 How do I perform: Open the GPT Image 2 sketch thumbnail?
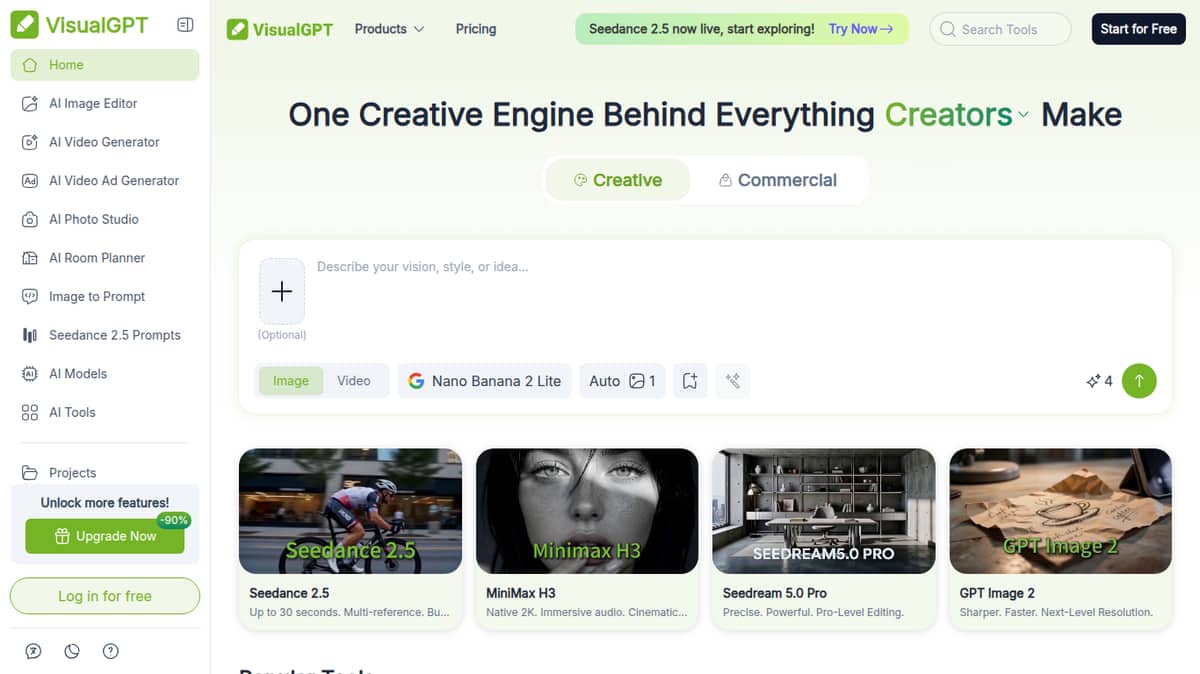1061,511
